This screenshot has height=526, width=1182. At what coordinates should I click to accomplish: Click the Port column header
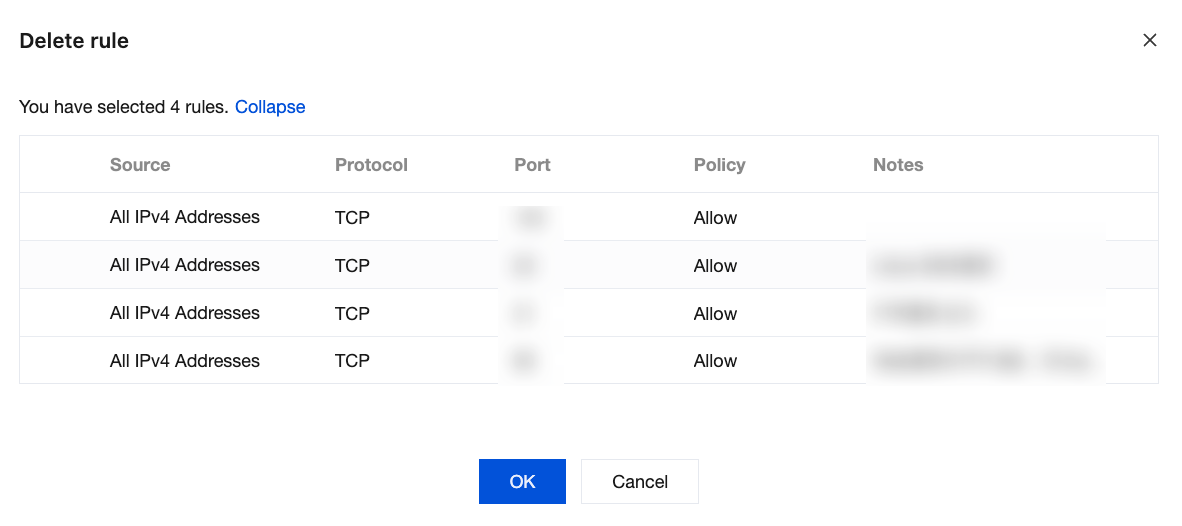click(x=532, y=165)
